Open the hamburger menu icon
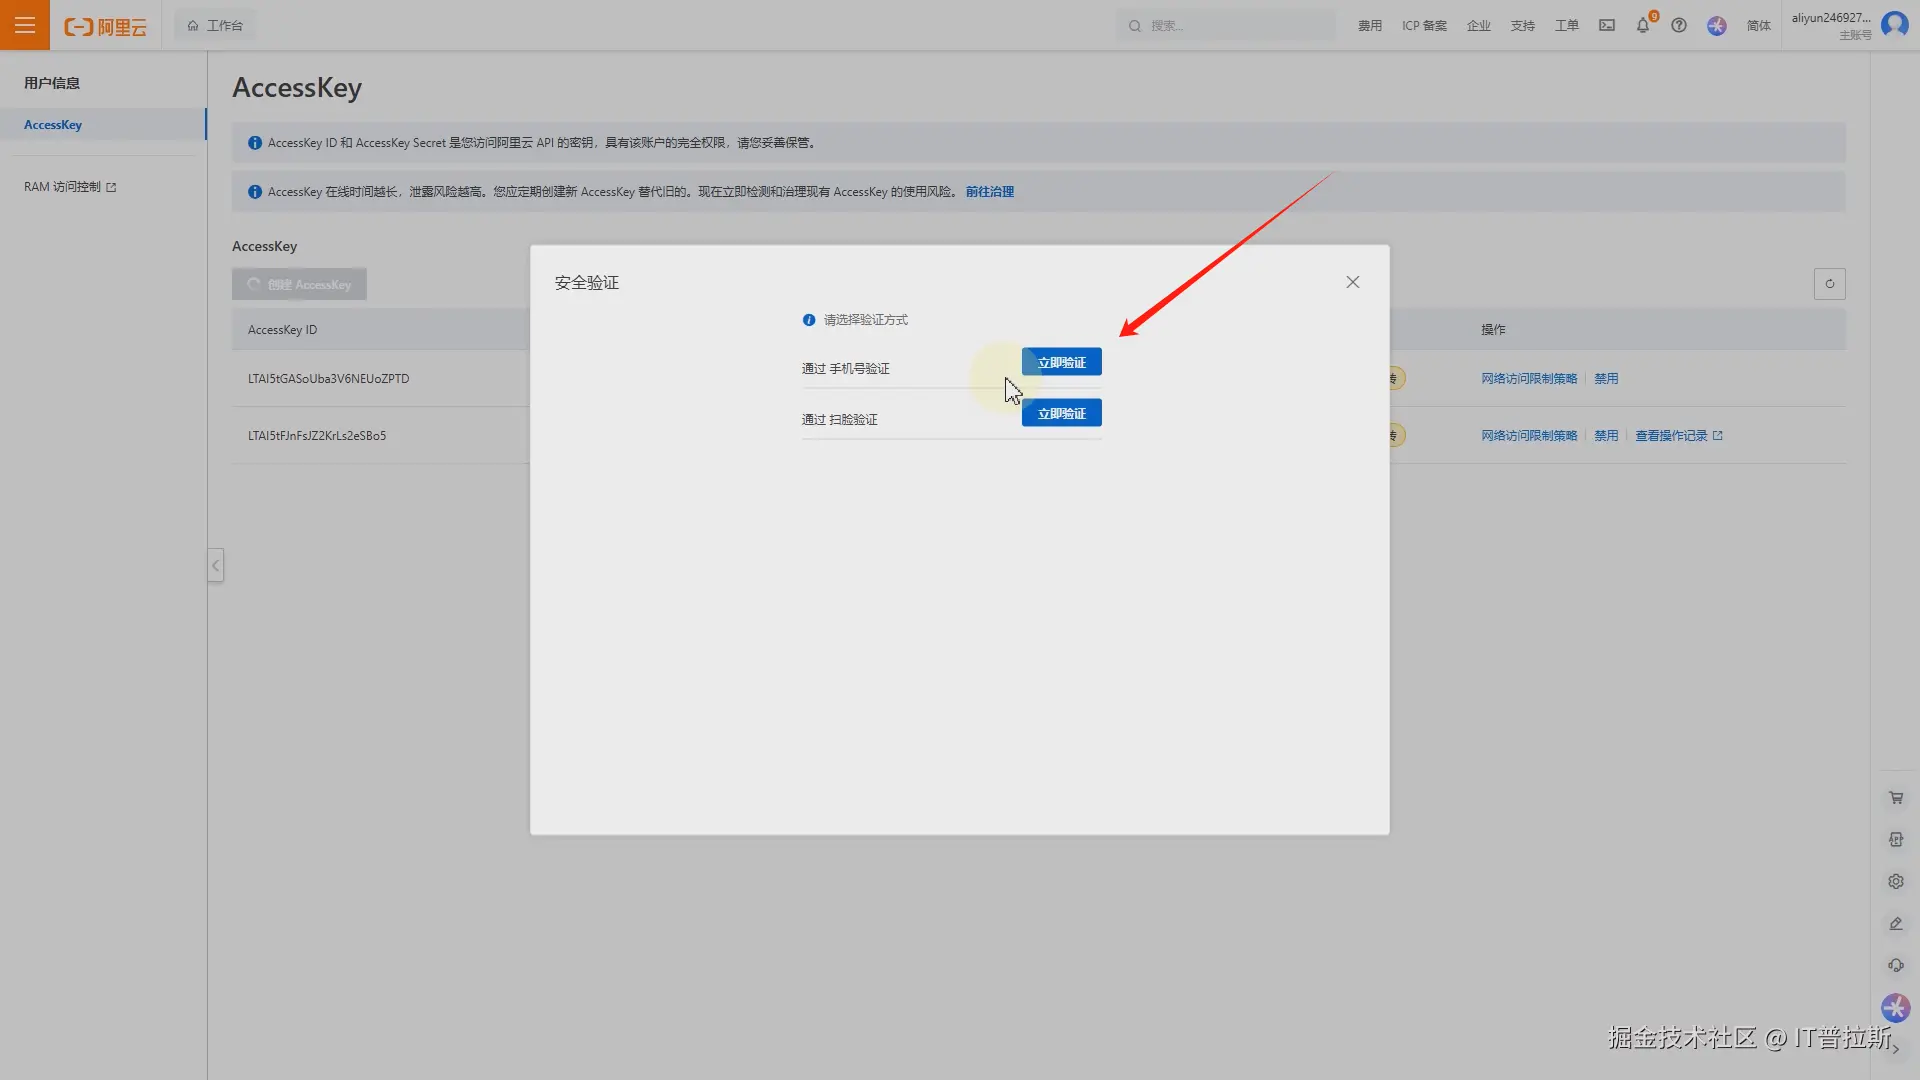The image size is (1920, 1080). tap(24, 25)
